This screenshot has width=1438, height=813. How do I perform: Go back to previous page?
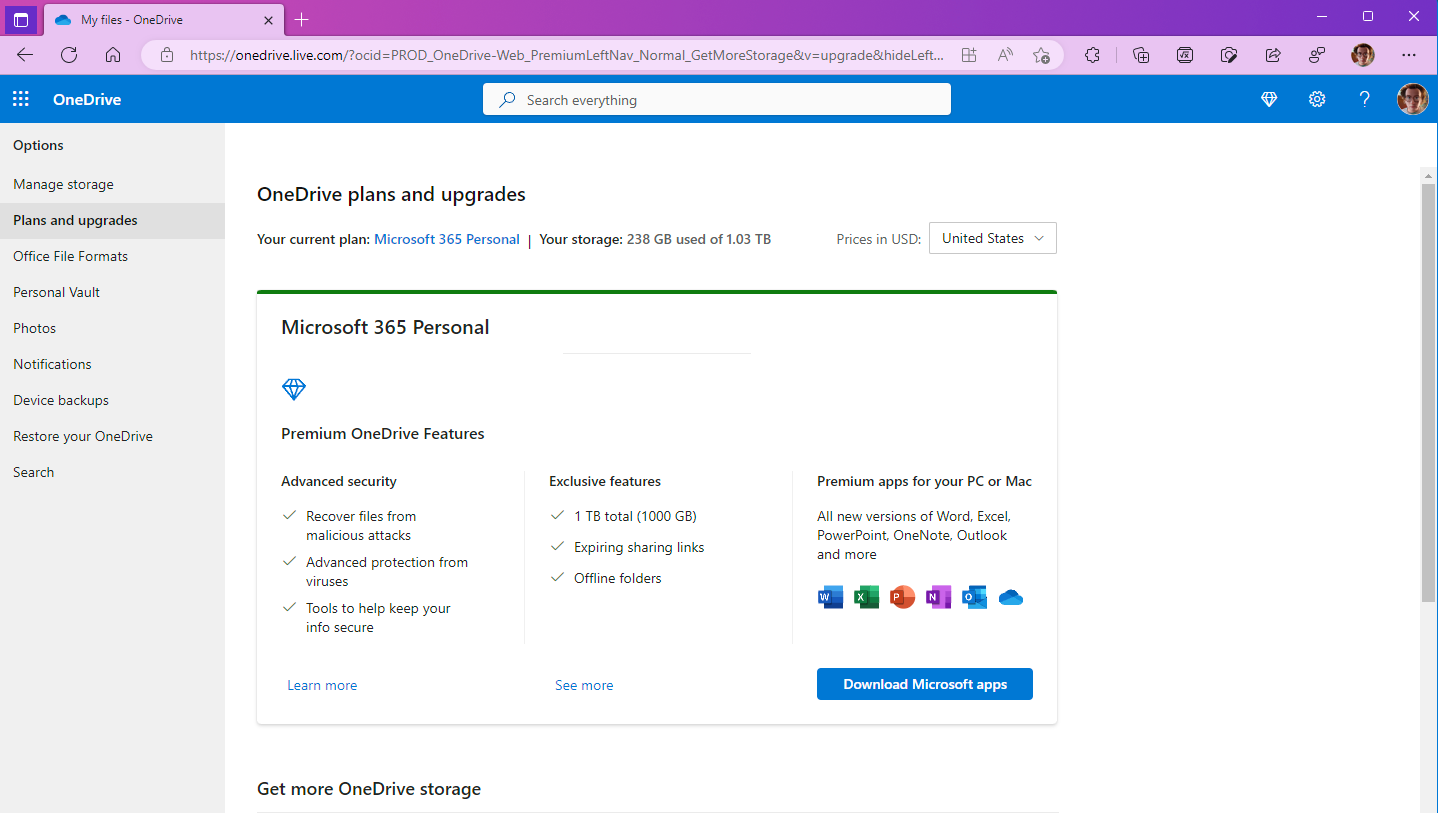tap(25, 55)
